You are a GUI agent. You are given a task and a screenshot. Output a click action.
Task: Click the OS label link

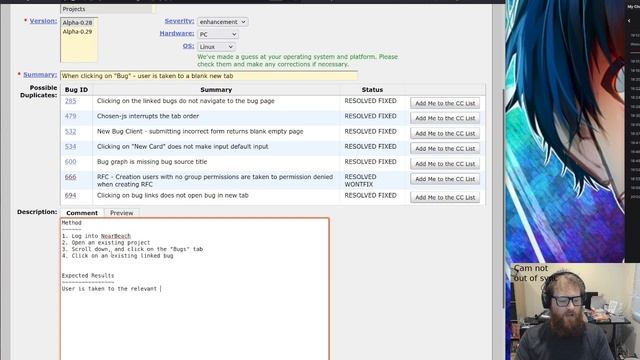point(188,46)
